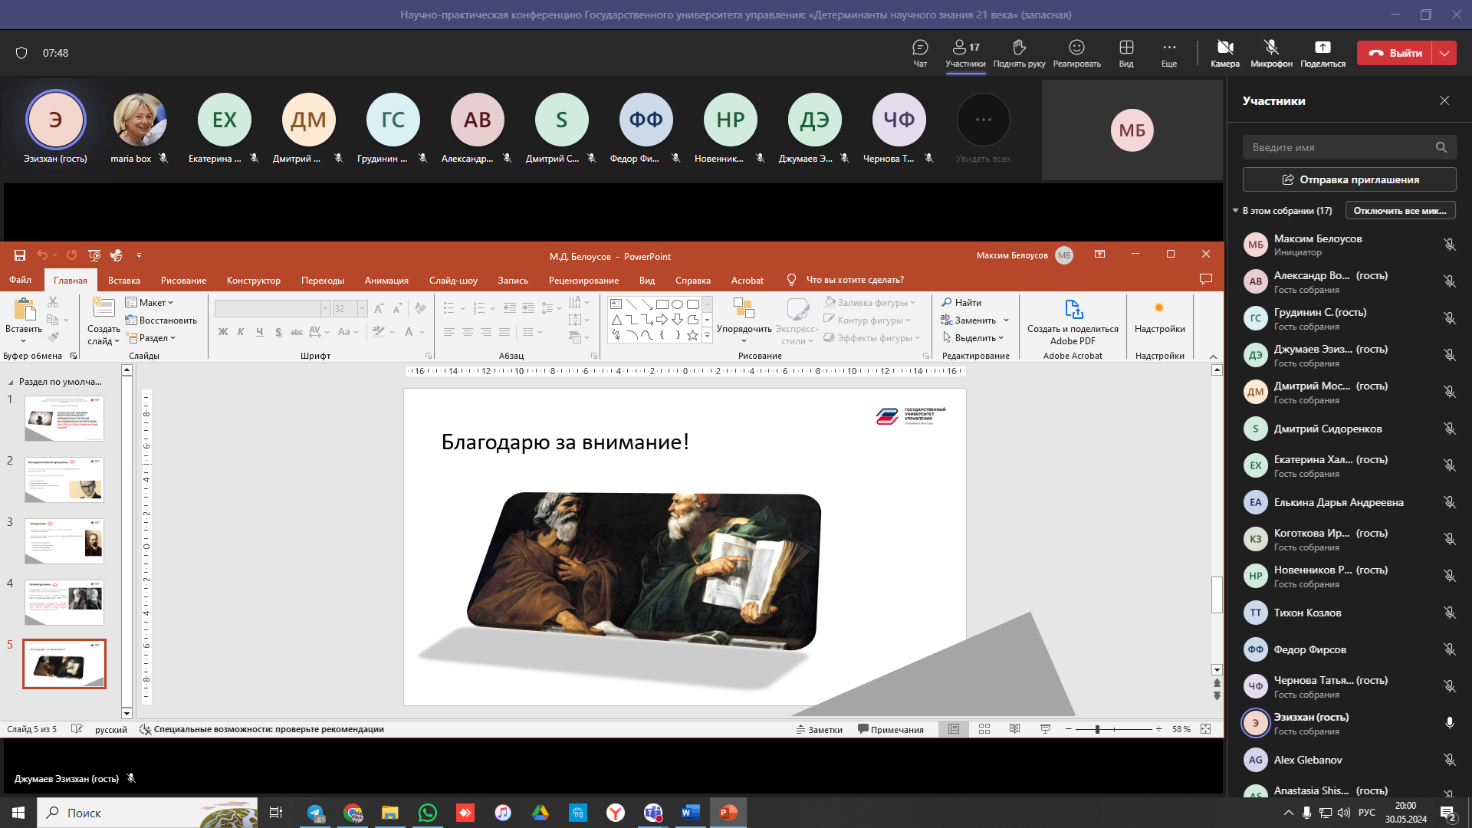The image size is (1472, 828).
Task: Open PowerPoint comments pane icon in ribbon corner
Action: pos(1205,279)
